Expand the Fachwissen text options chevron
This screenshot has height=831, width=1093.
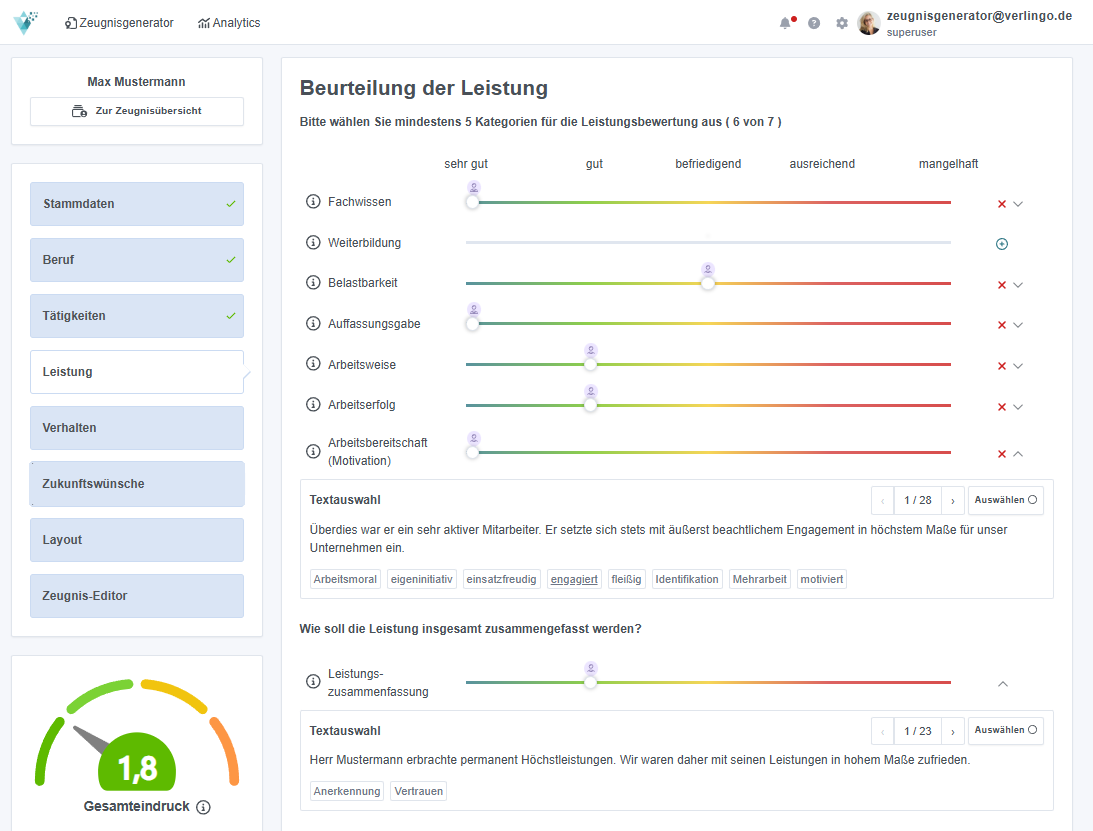pyautogui.click(x=1018, y=204)
